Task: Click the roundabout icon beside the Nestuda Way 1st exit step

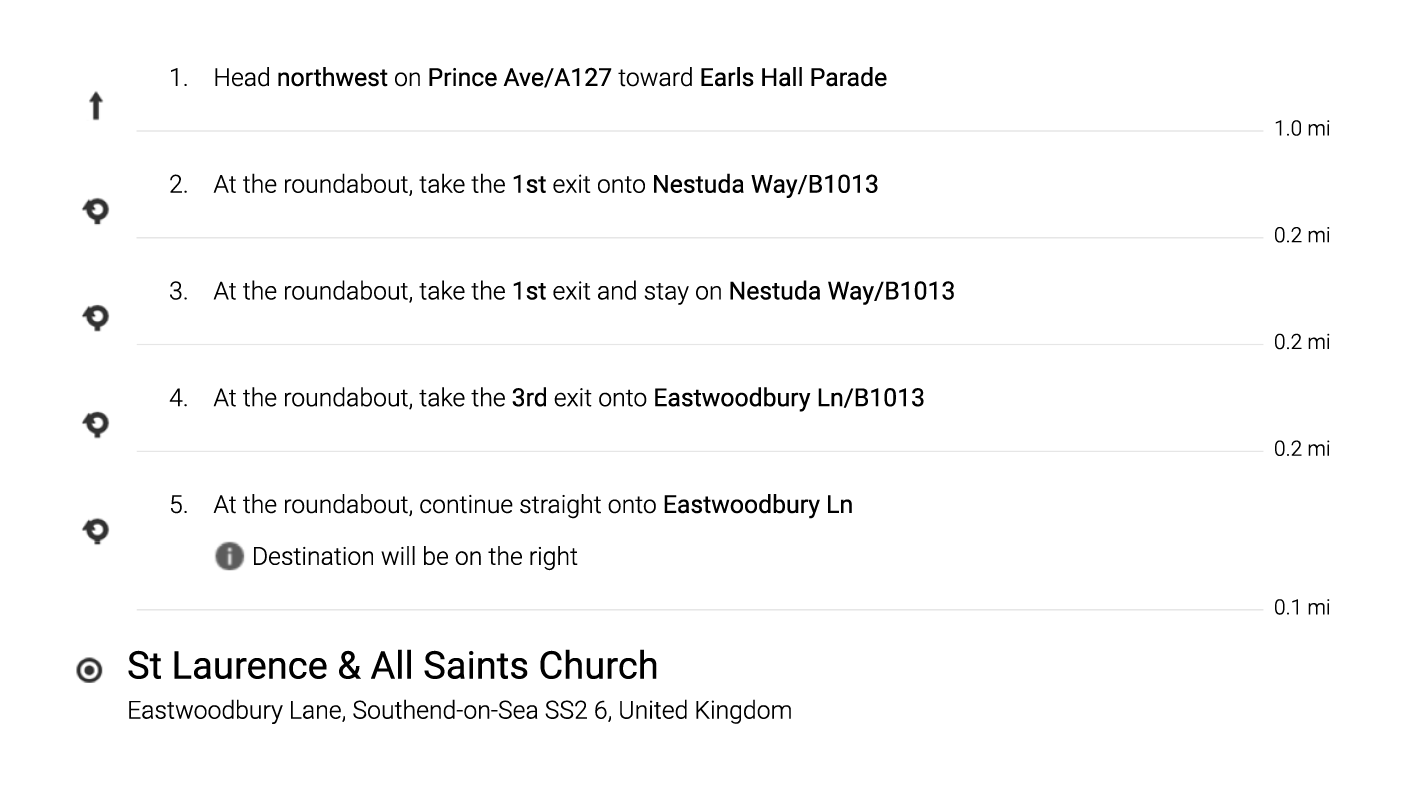Action: 95,211
